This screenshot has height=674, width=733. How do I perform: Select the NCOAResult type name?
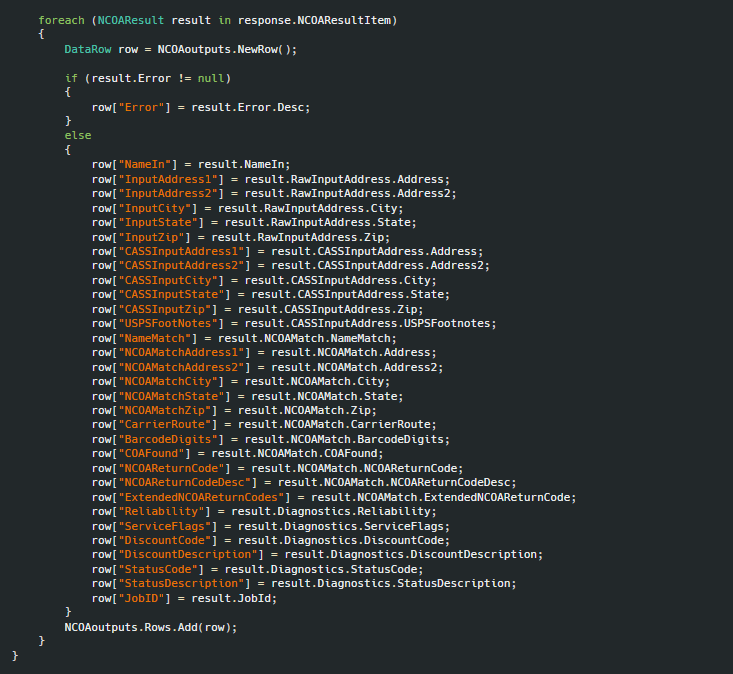[131, 21]
